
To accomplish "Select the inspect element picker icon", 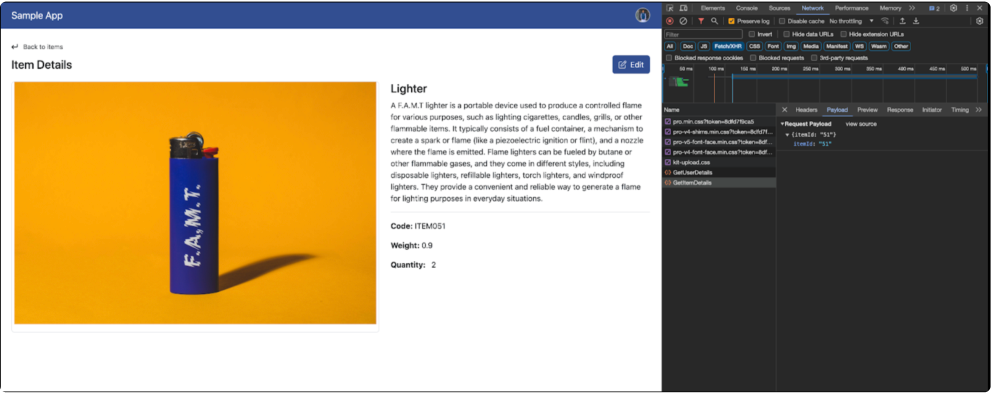I will [670, 8].
